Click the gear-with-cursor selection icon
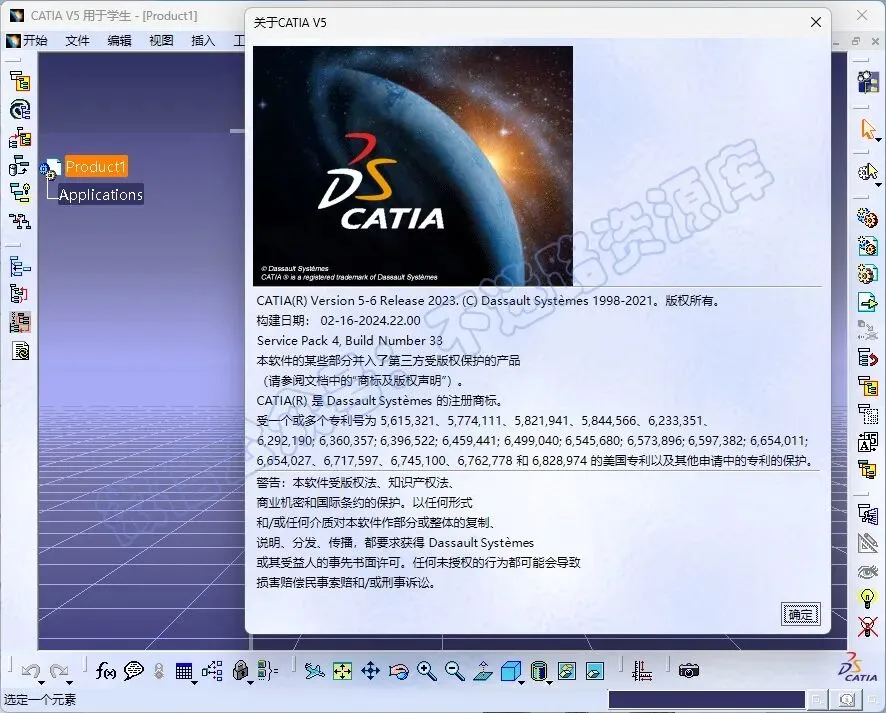Screen dimensions: 886x713 click(x=867, y=171)
